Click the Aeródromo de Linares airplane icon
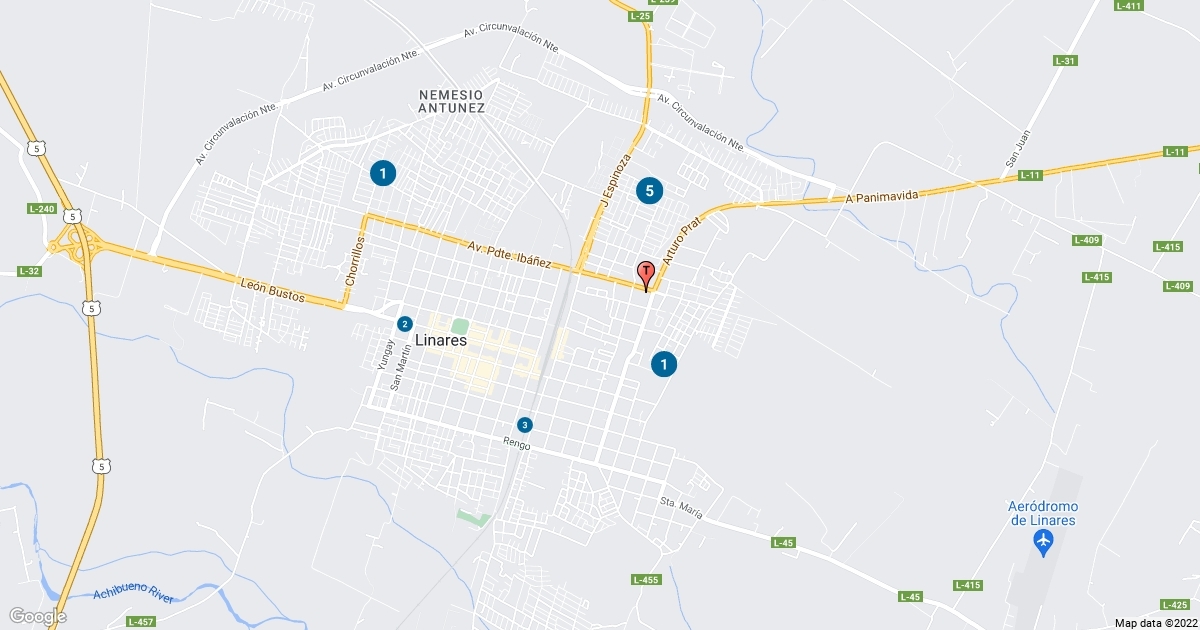The width and height of the screenshot is (1200, 630). (x=1044, y=543)
